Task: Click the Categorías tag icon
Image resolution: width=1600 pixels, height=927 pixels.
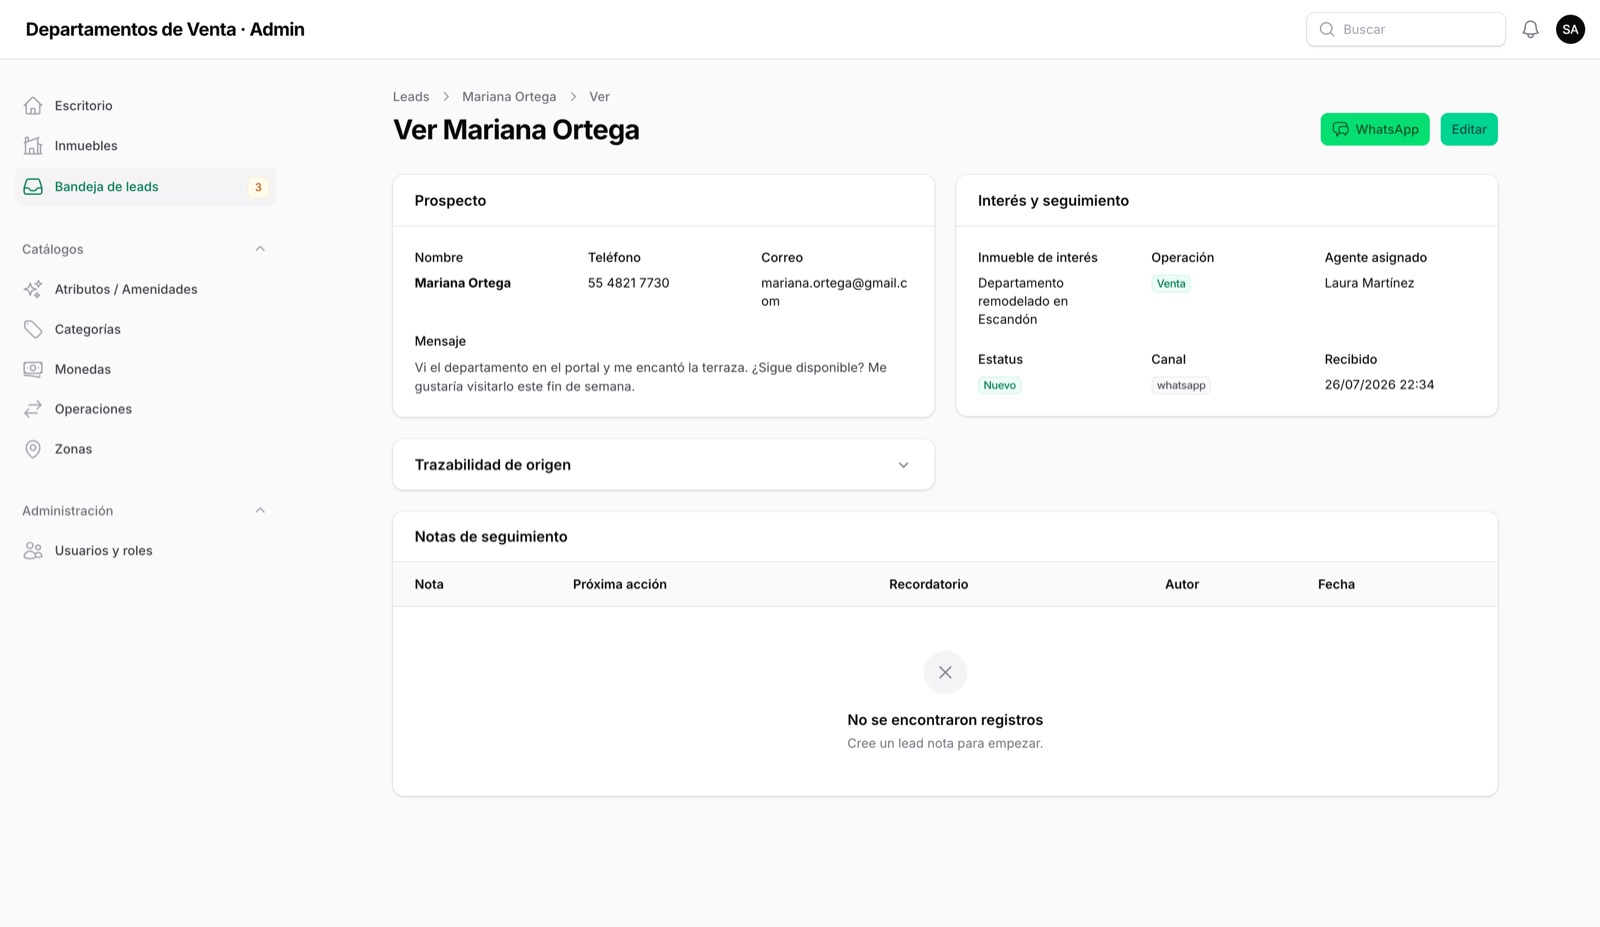Action: coord(33,329)
